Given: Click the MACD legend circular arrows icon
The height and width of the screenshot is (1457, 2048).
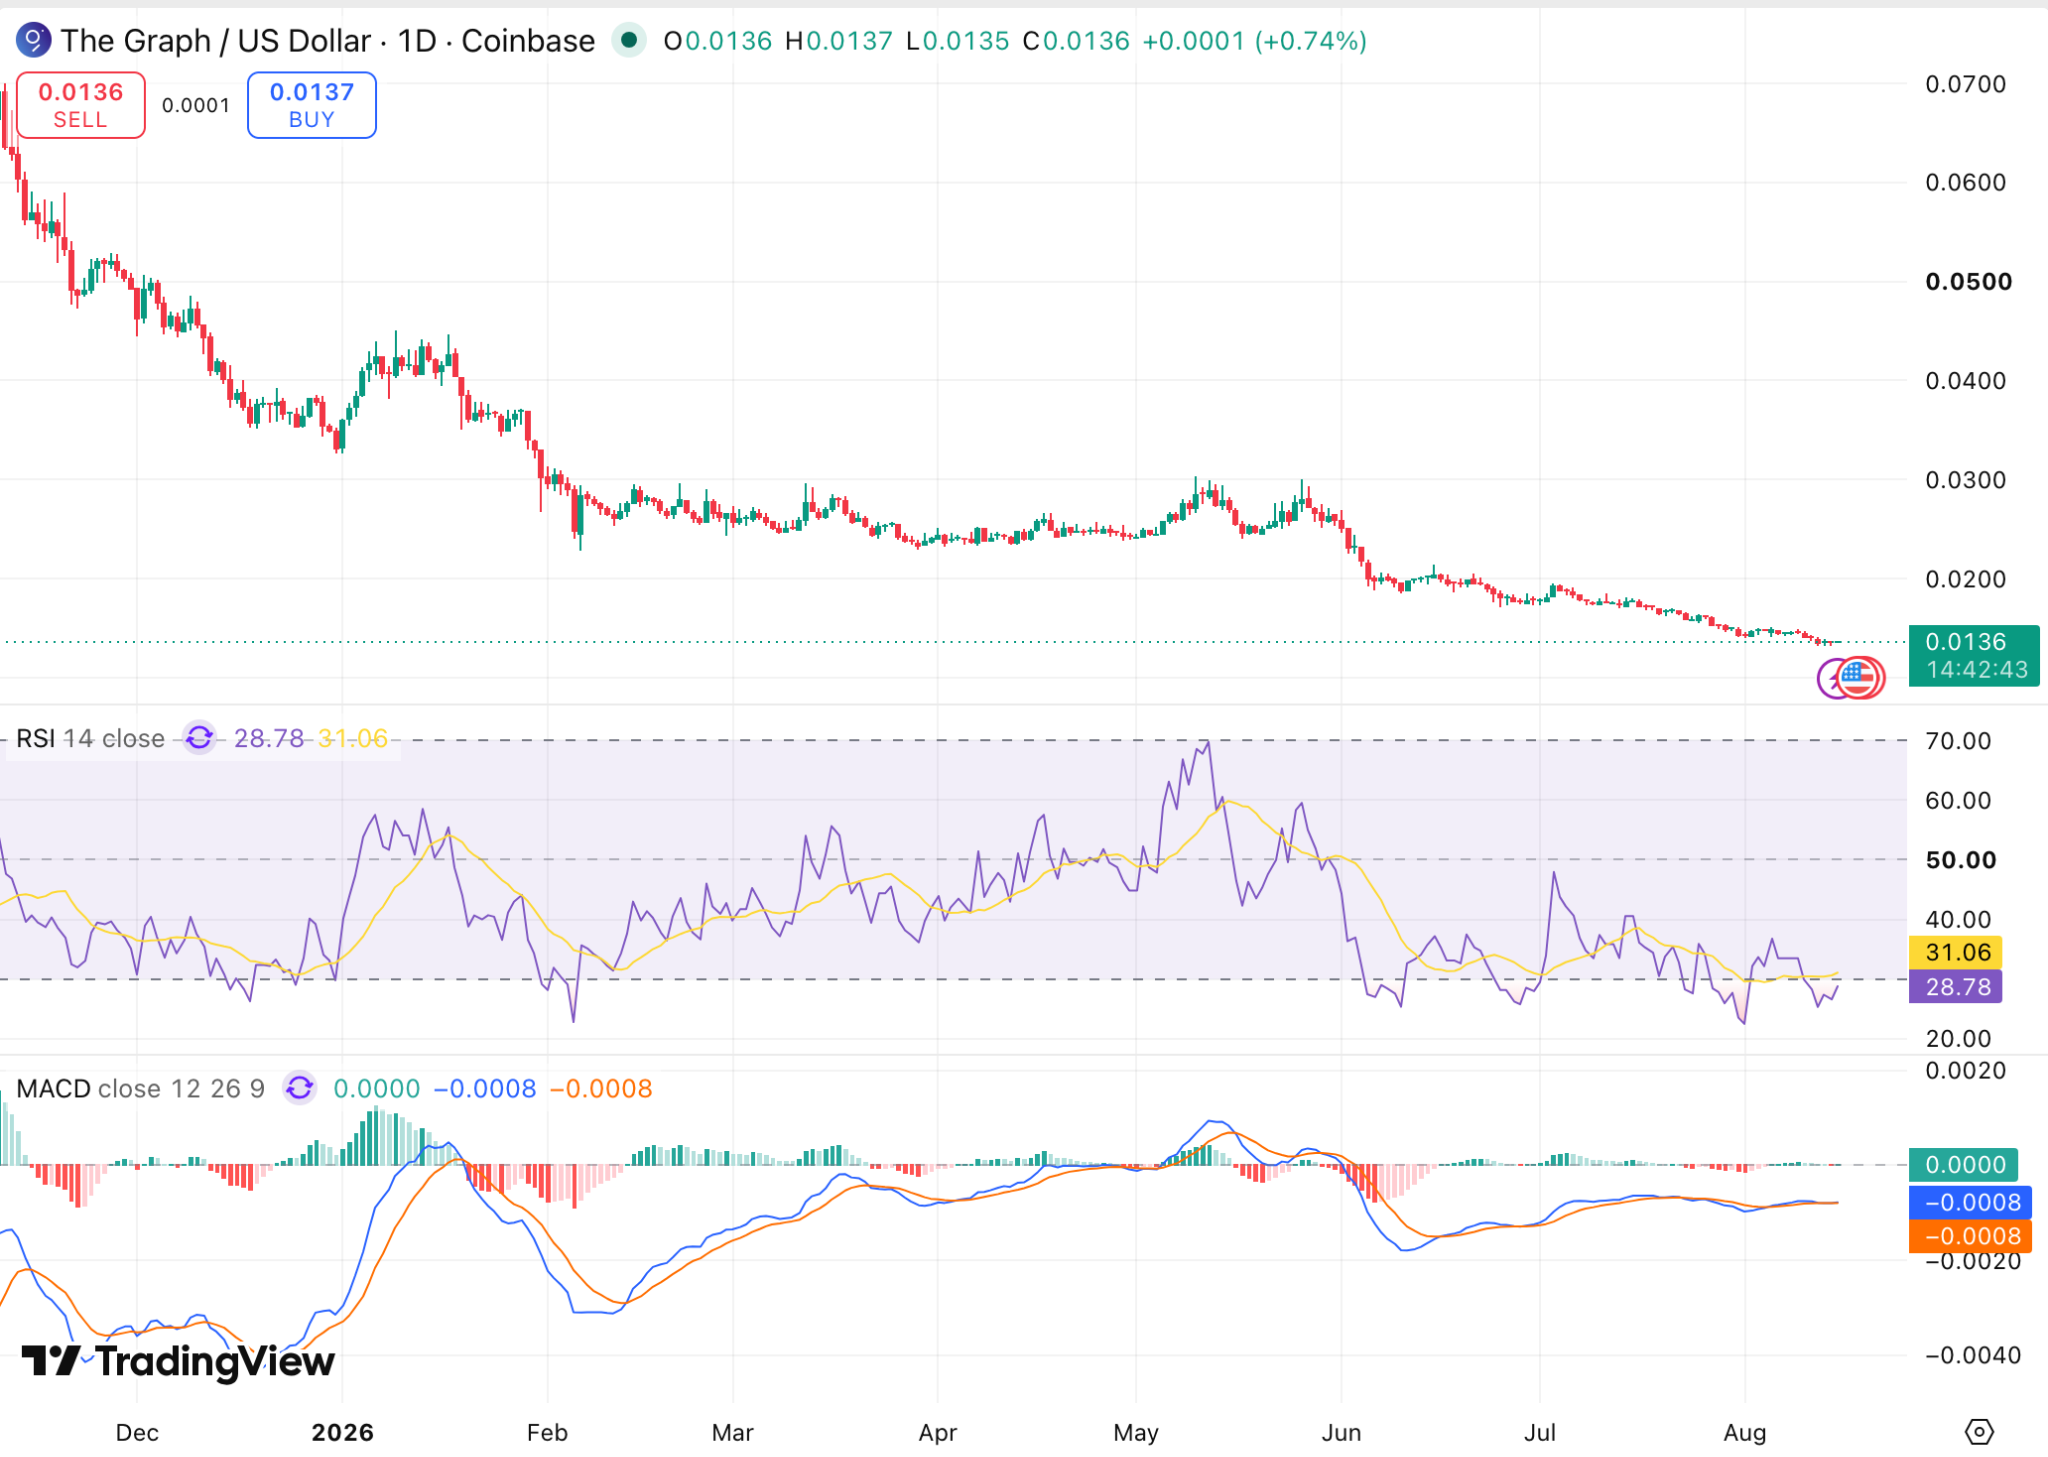Looking at the screenshot, I should pyautogui.click(x=299, y=1088).
